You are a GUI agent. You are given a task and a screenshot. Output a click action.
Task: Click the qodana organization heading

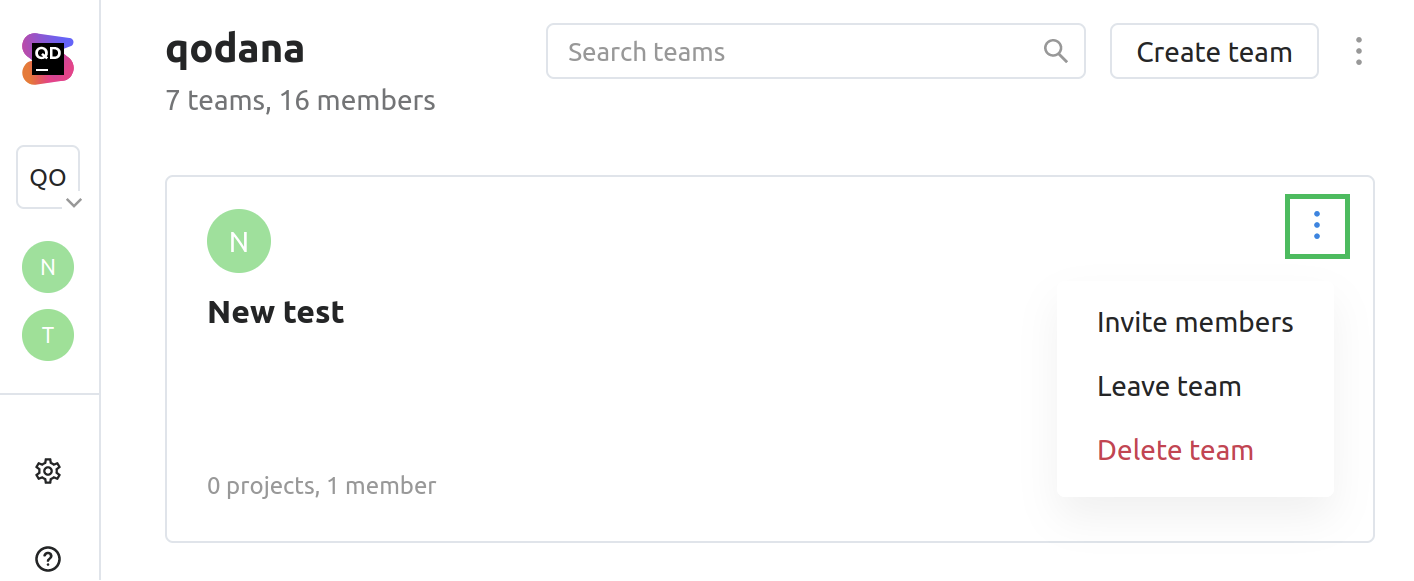[235, 49]
